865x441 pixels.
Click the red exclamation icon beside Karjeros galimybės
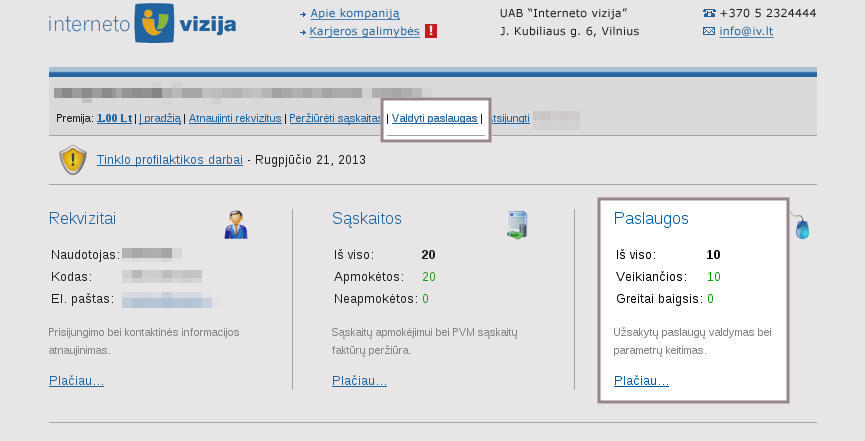(x=431, y=31)
